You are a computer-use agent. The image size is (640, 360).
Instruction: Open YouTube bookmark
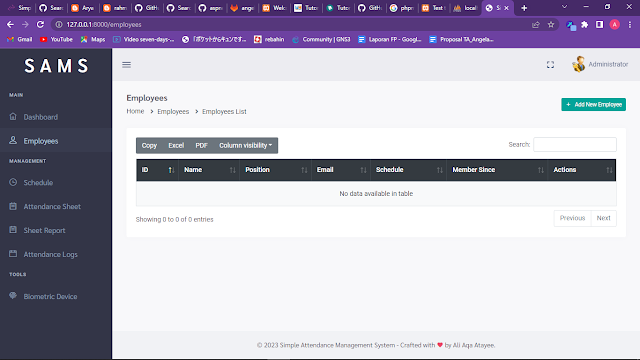coord(56,39)
